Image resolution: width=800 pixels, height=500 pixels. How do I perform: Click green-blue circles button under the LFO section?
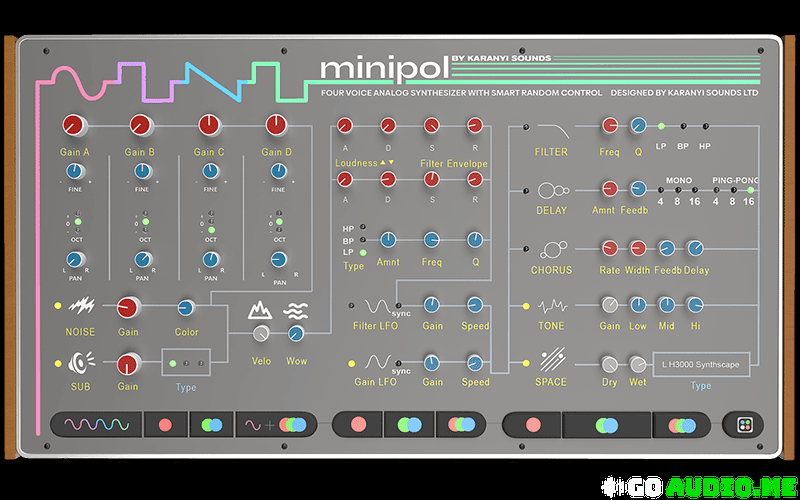click(x=410, y=425)
